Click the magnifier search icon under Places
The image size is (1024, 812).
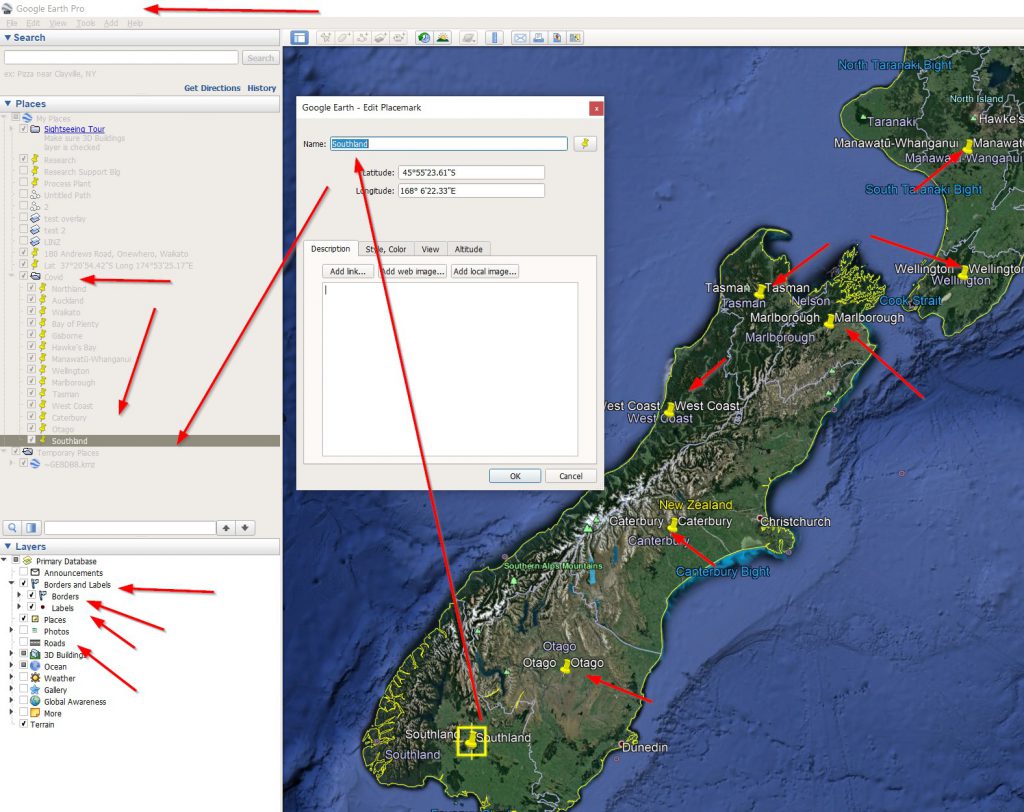(12, 527)
